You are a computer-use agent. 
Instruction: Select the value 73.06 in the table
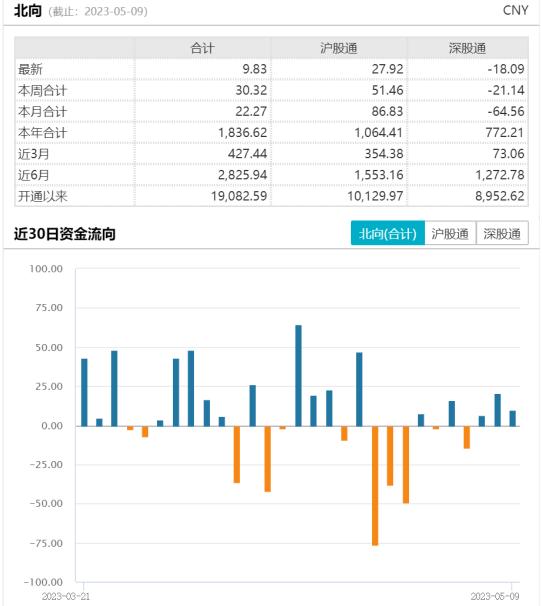508,154
